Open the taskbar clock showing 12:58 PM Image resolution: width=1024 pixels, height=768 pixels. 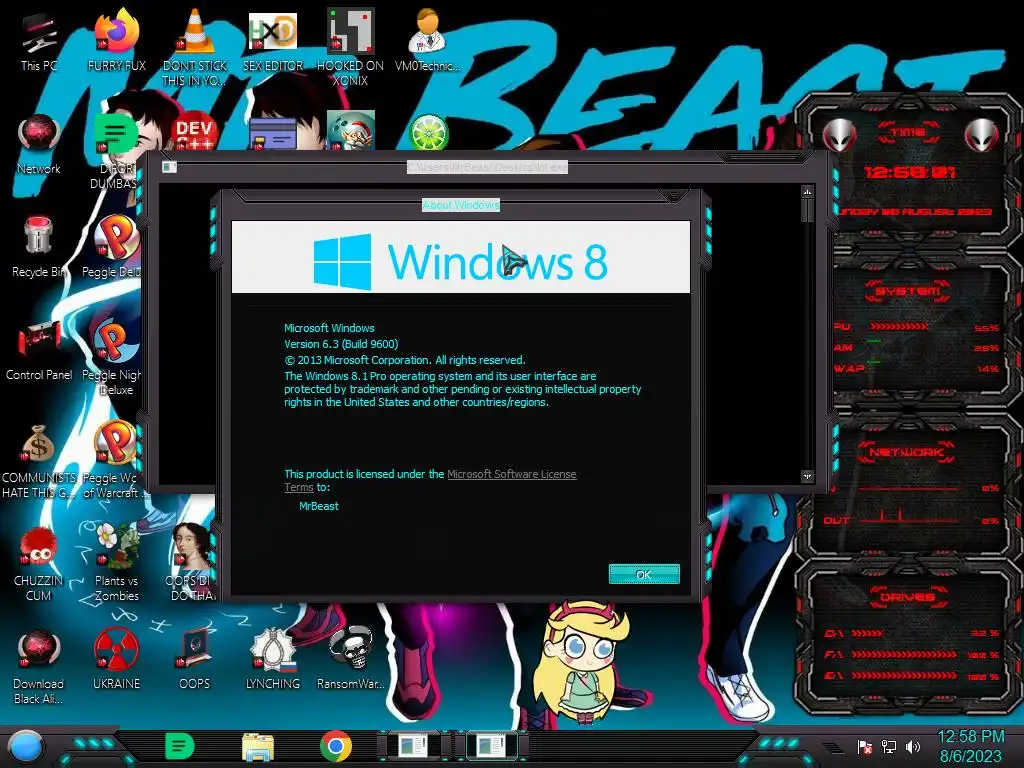(970, 746)
